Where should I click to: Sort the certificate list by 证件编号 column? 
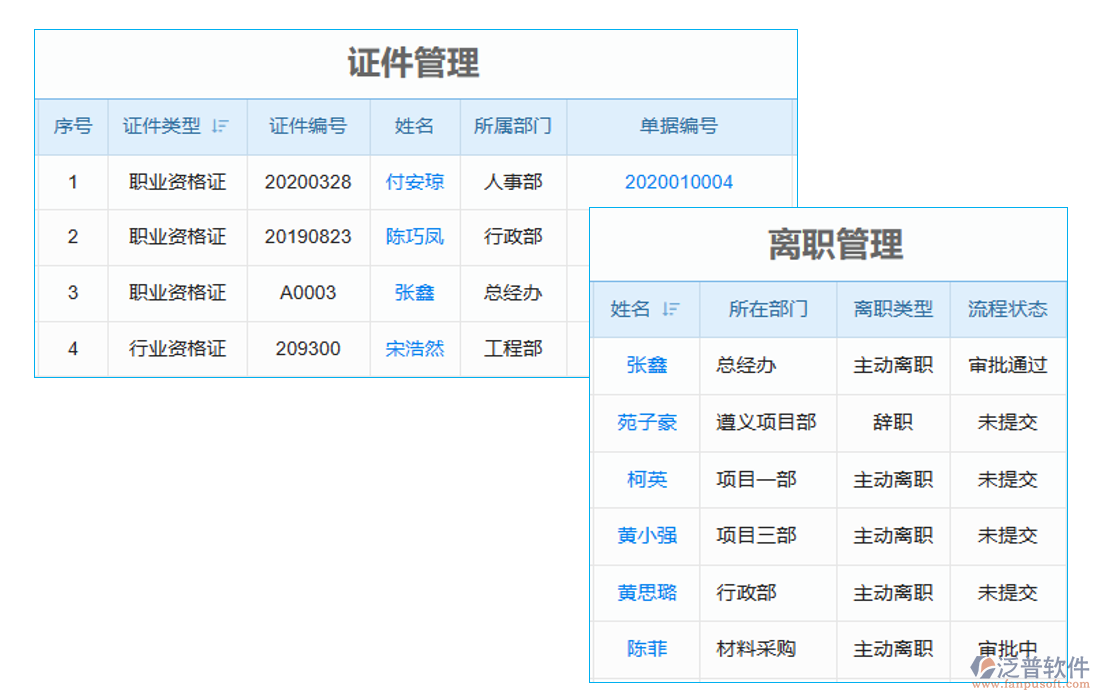click(309, 126)
